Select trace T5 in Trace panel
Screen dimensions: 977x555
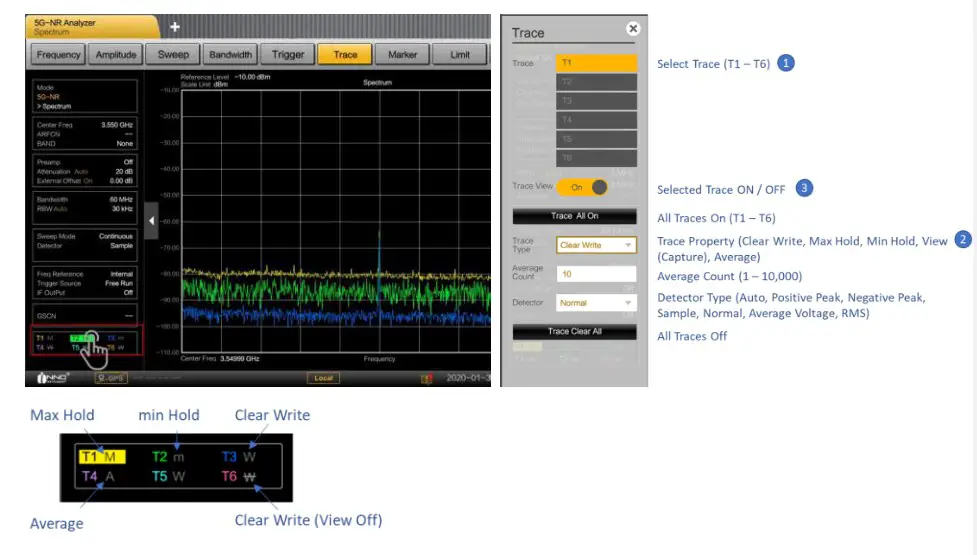click(x=596, y=138)
